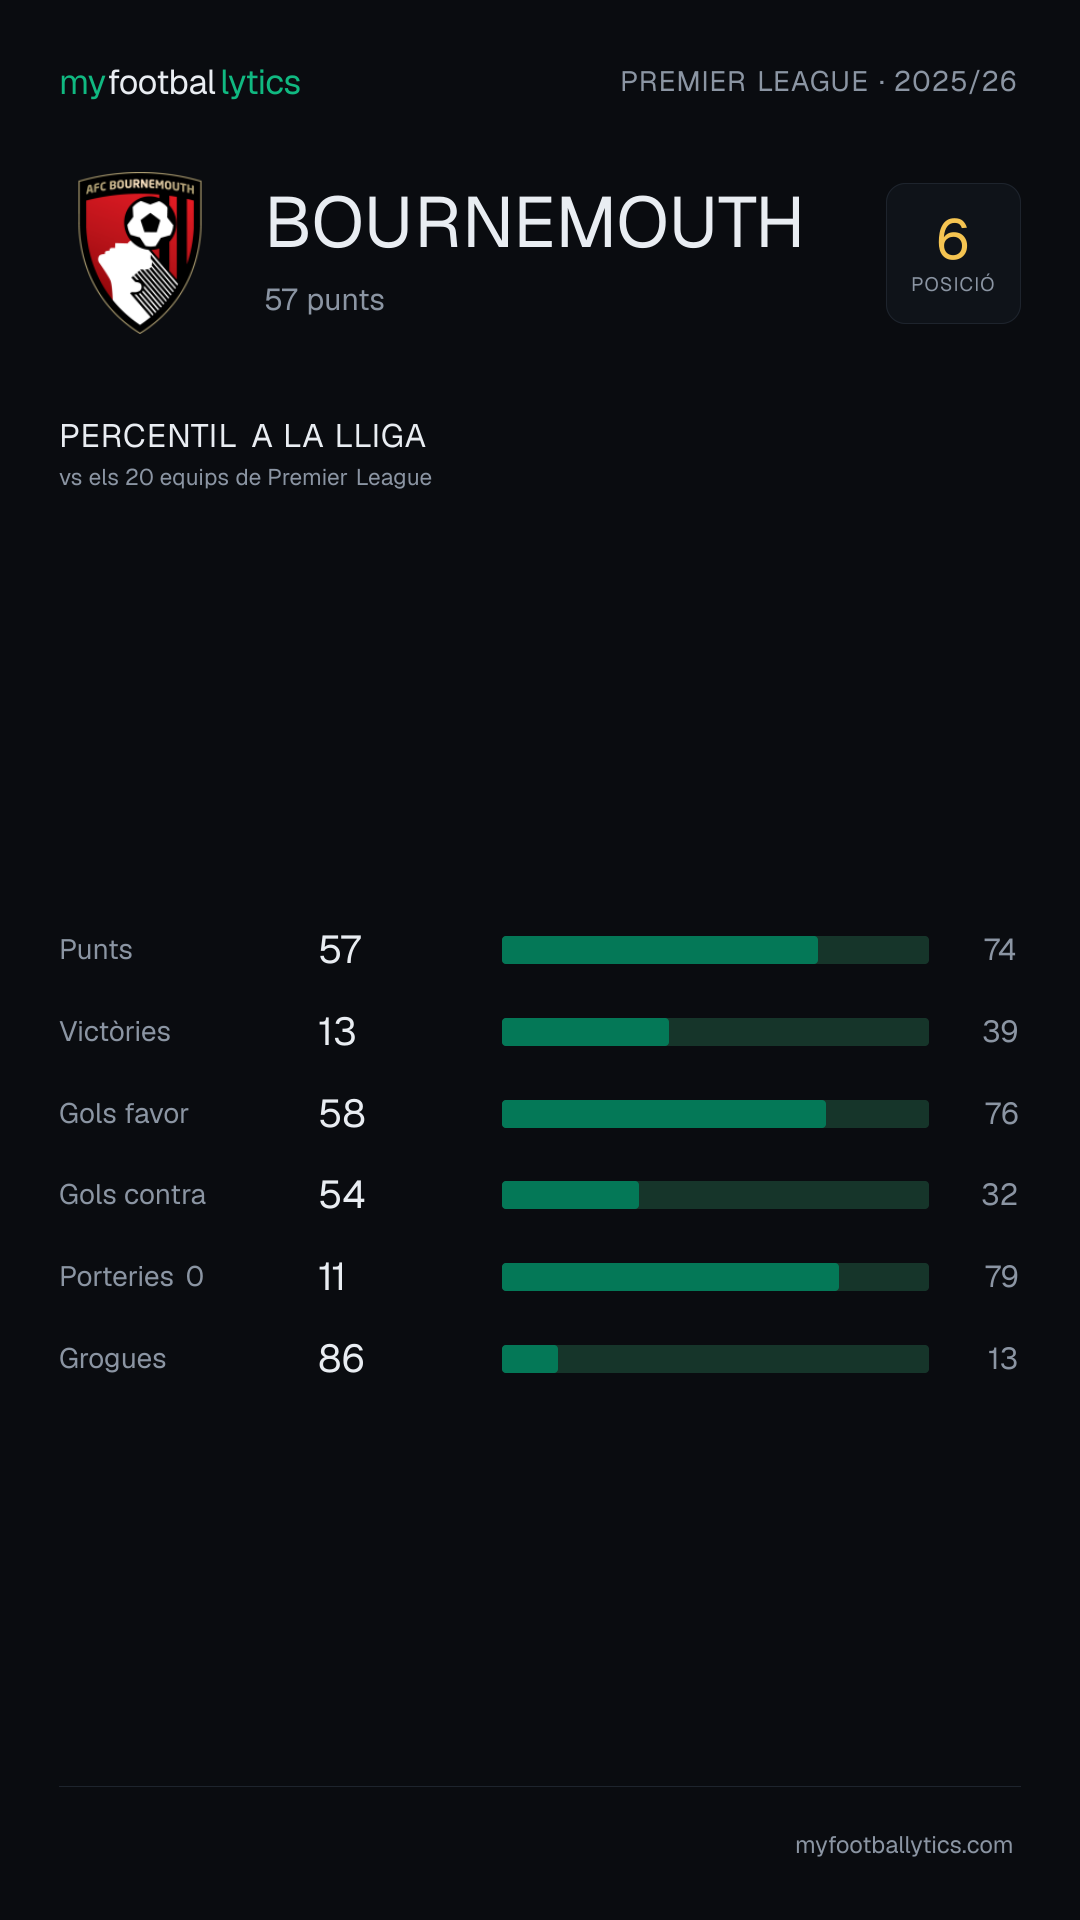Click the Gols contra percentile bar

click(x=715, y=1195)
